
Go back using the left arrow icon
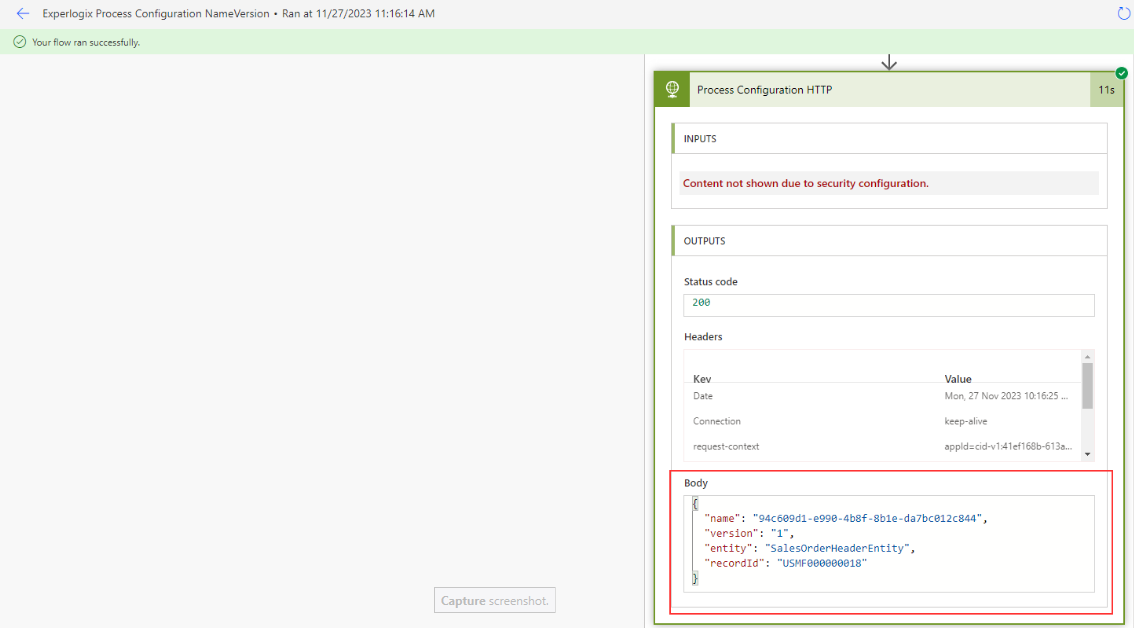(x=22, y=14)
